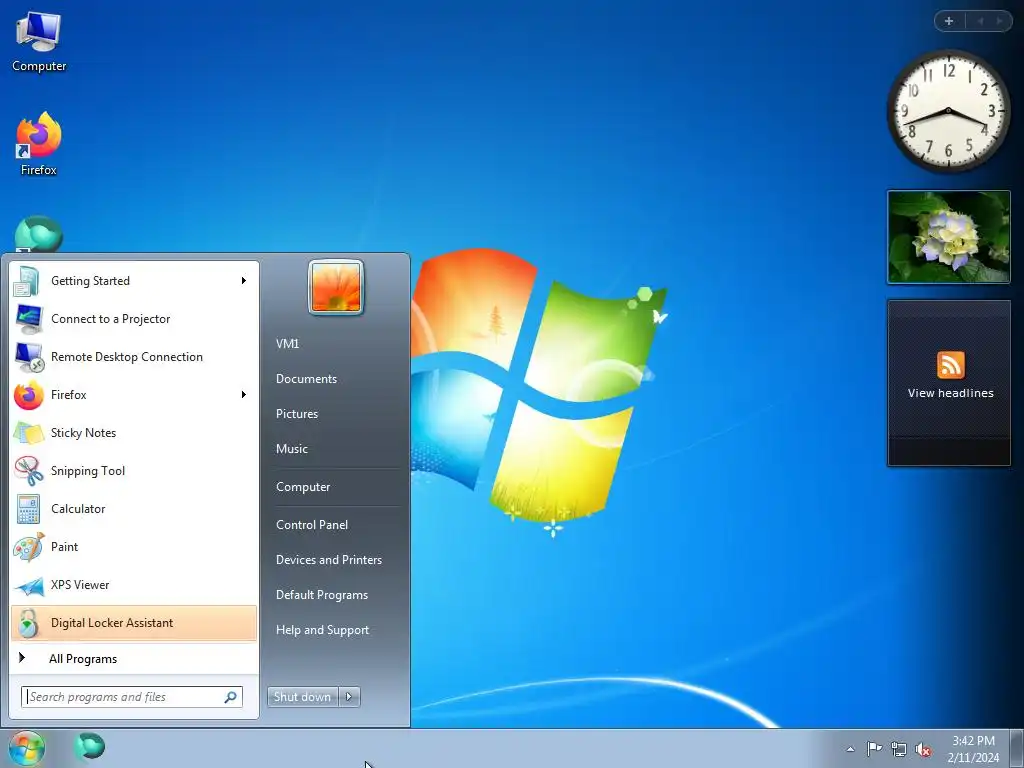
Task: Click the Calculator icon
Action: [28, 509]
